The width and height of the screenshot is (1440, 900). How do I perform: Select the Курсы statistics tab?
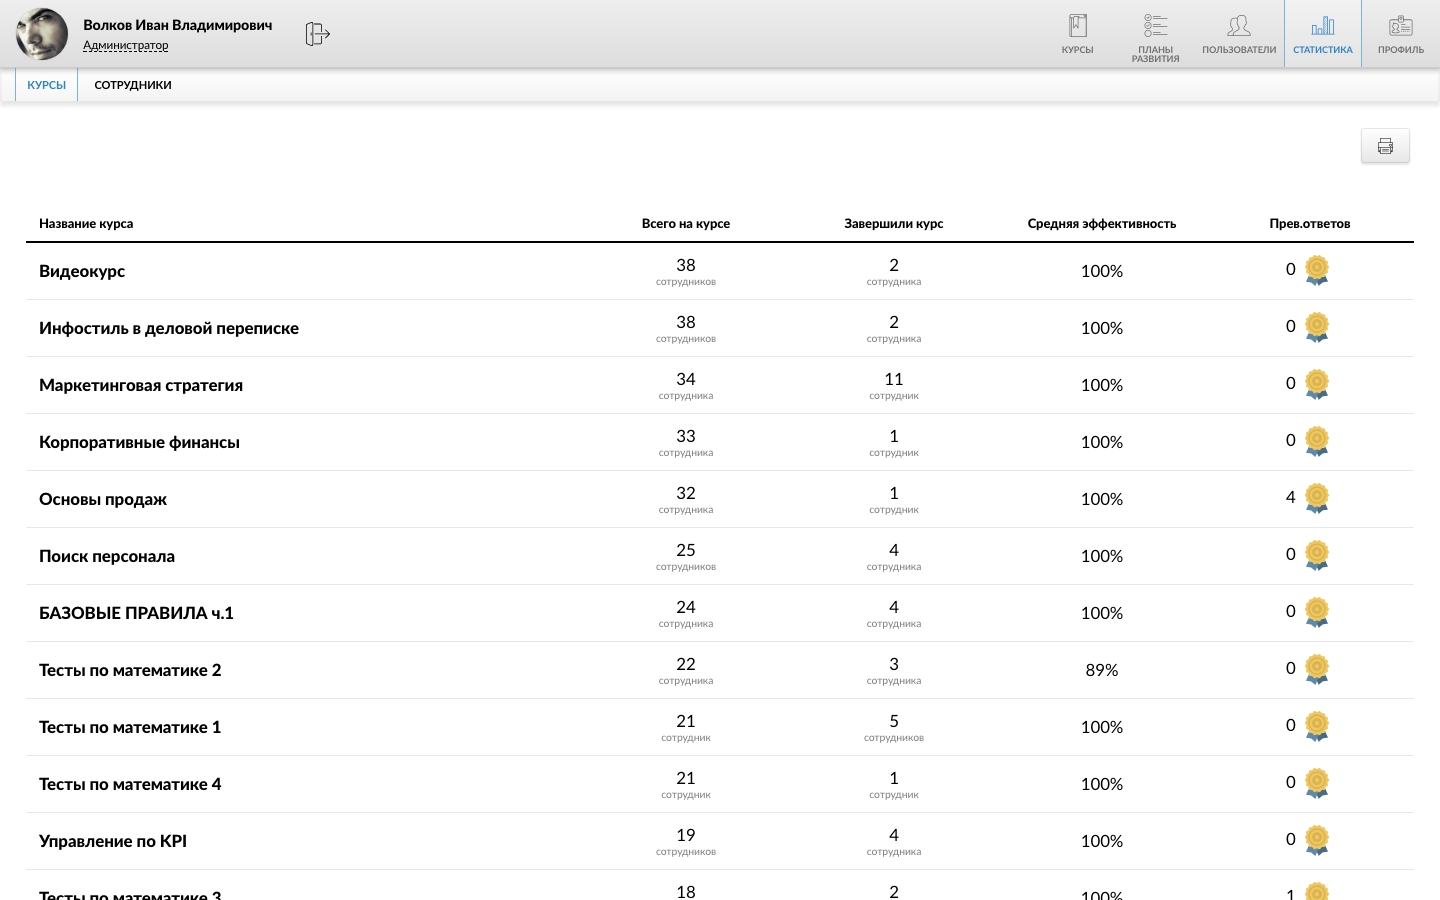point(47,85)
